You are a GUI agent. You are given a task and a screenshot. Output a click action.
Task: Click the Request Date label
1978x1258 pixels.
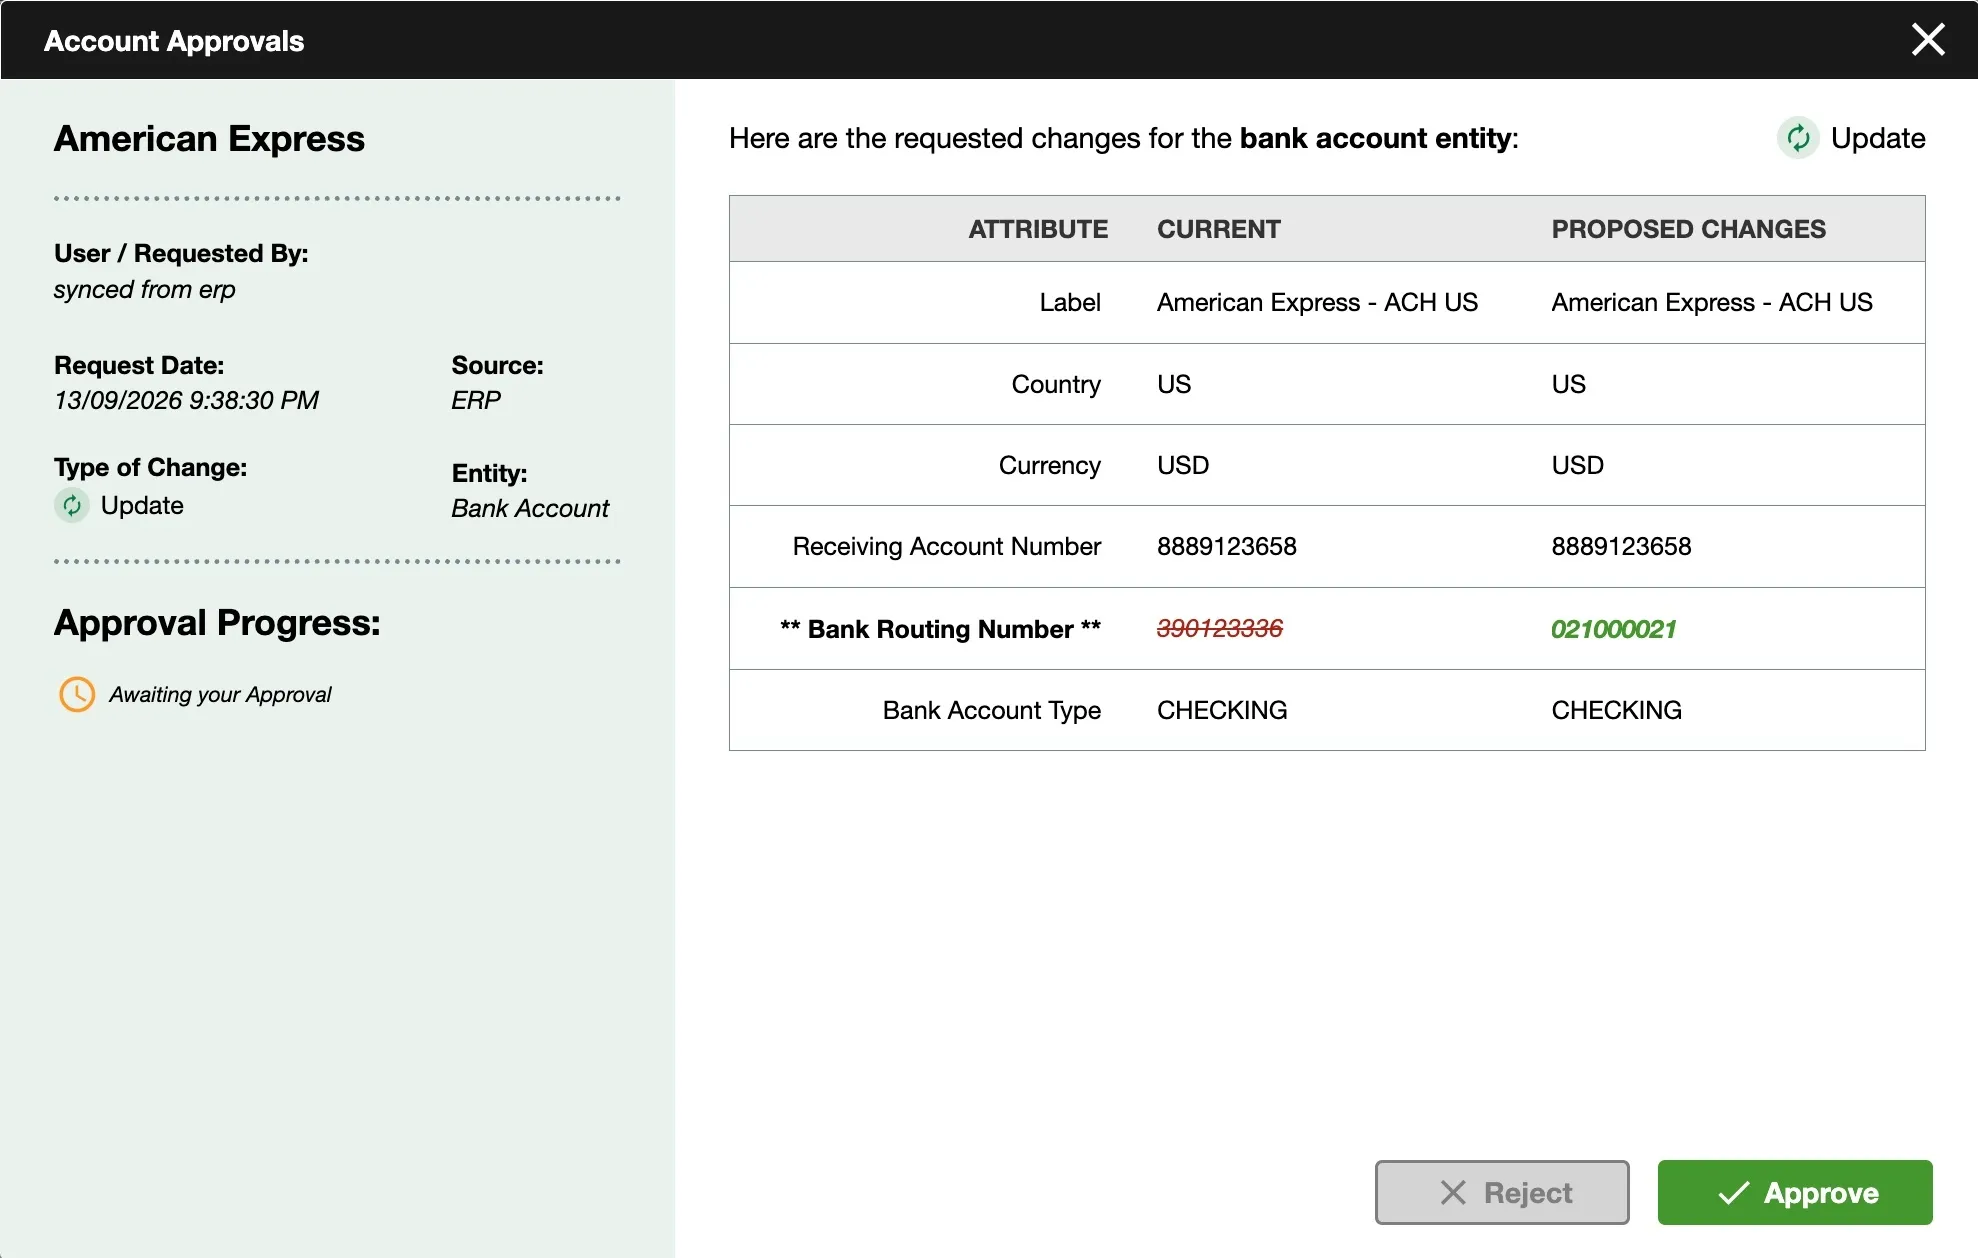click(x=139, y=365)
